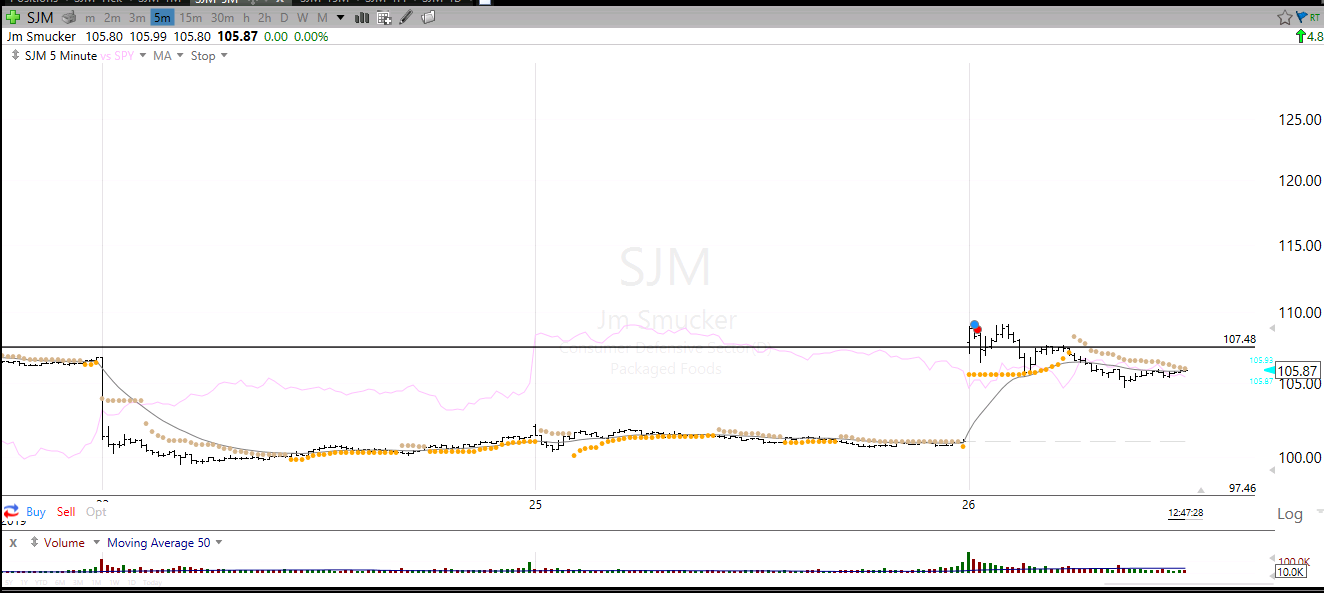Click the Jm Smucker company name
This screenshot has height=593, width=1324.
tap(41, 37)
